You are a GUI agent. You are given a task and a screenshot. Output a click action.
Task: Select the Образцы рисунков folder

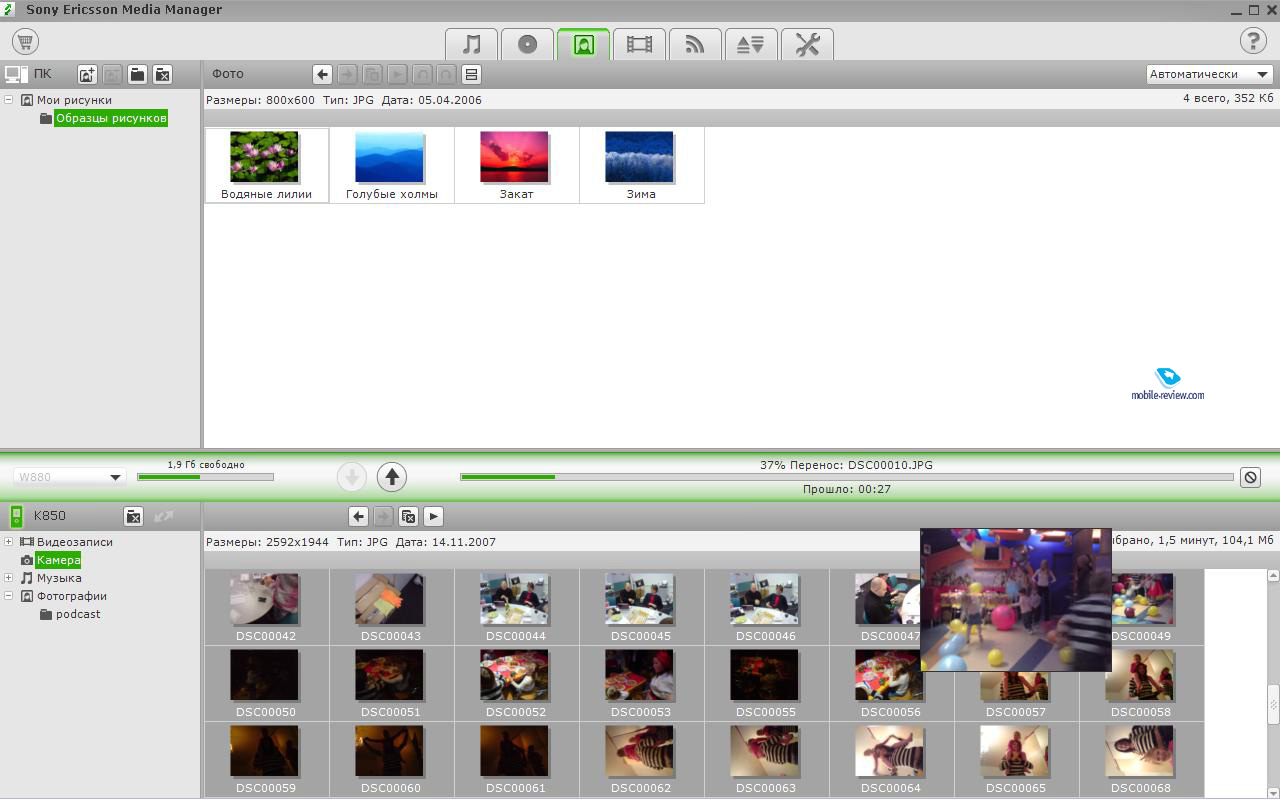[111, 118]
